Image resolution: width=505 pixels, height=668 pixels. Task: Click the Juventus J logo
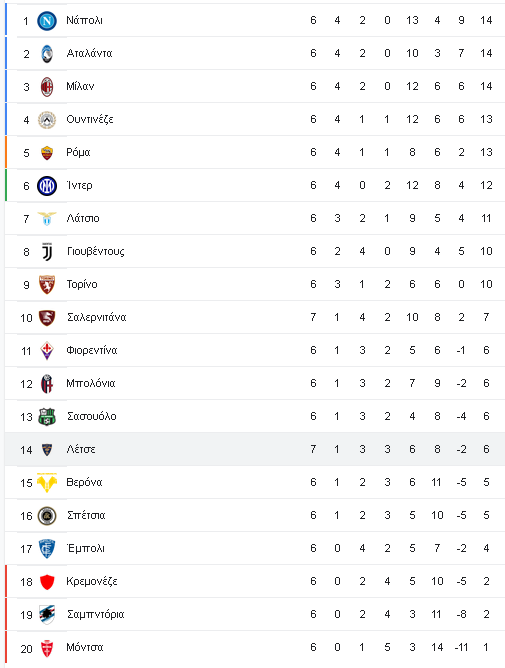point(47,251)
